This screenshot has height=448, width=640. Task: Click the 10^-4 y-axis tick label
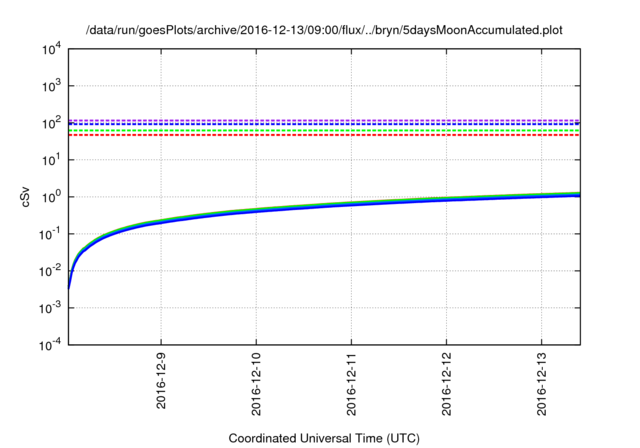point(50,345)
